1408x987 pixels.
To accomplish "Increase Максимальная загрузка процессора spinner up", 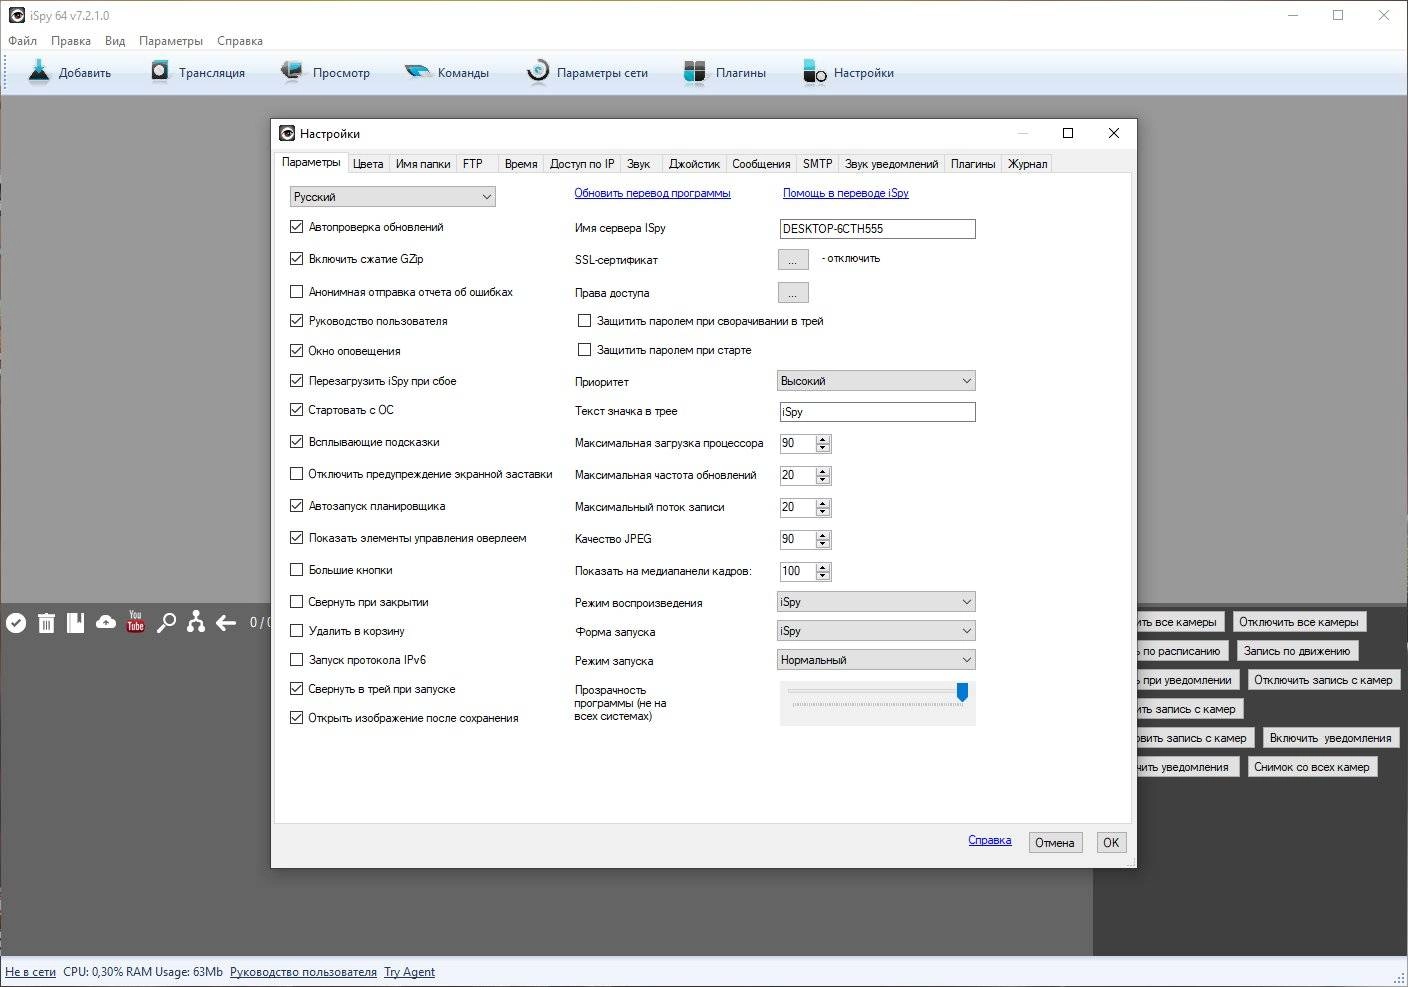I will [x=823, y=439].
